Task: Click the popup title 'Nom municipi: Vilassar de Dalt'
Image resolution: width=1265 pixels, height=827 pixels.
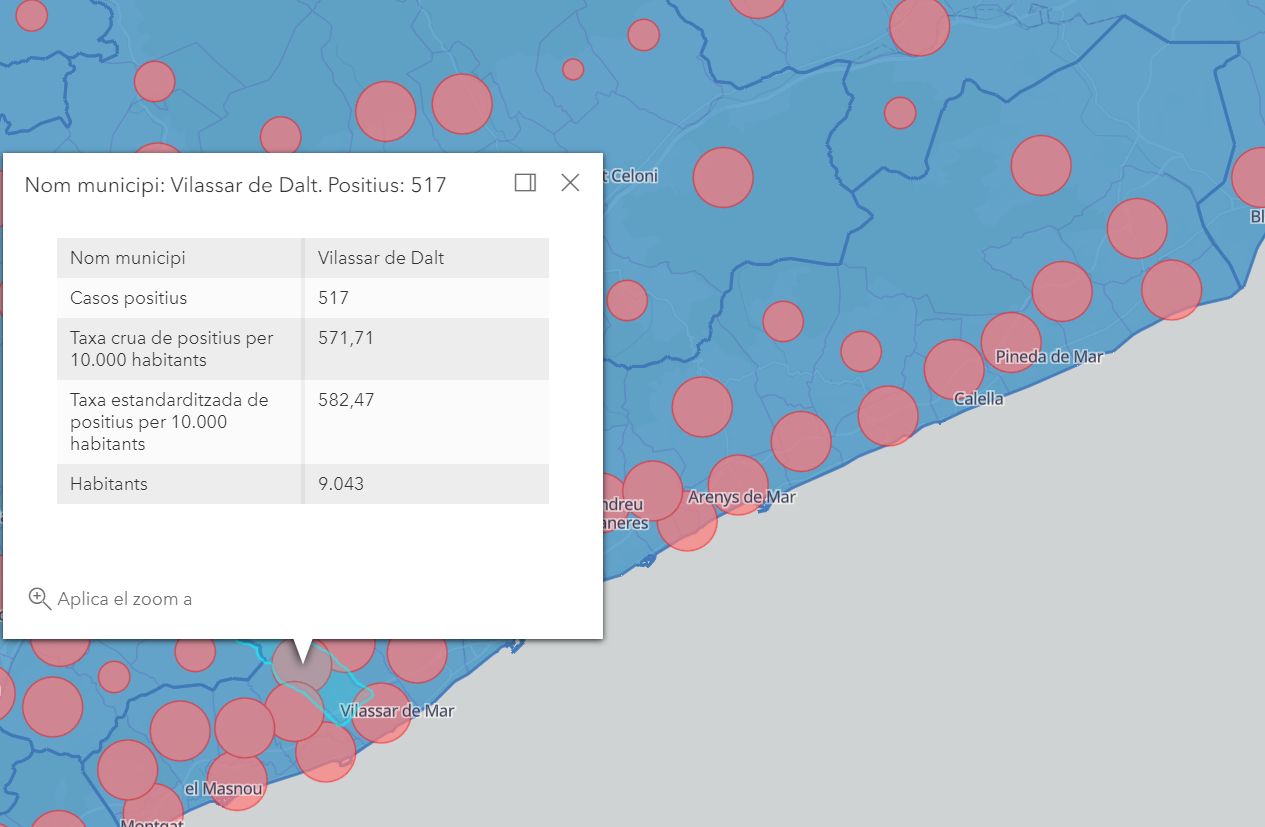Action: [x=235, y=185]
